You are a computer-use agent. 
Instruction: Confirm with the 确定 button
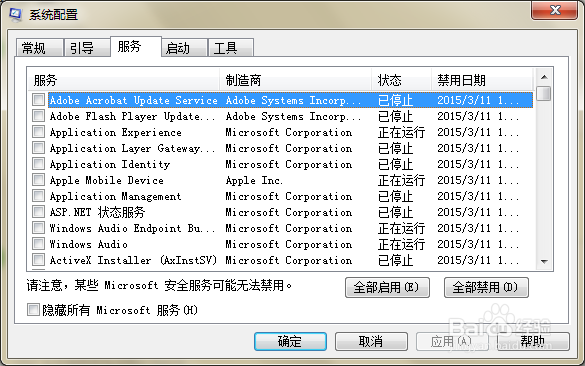coord(290,341)
